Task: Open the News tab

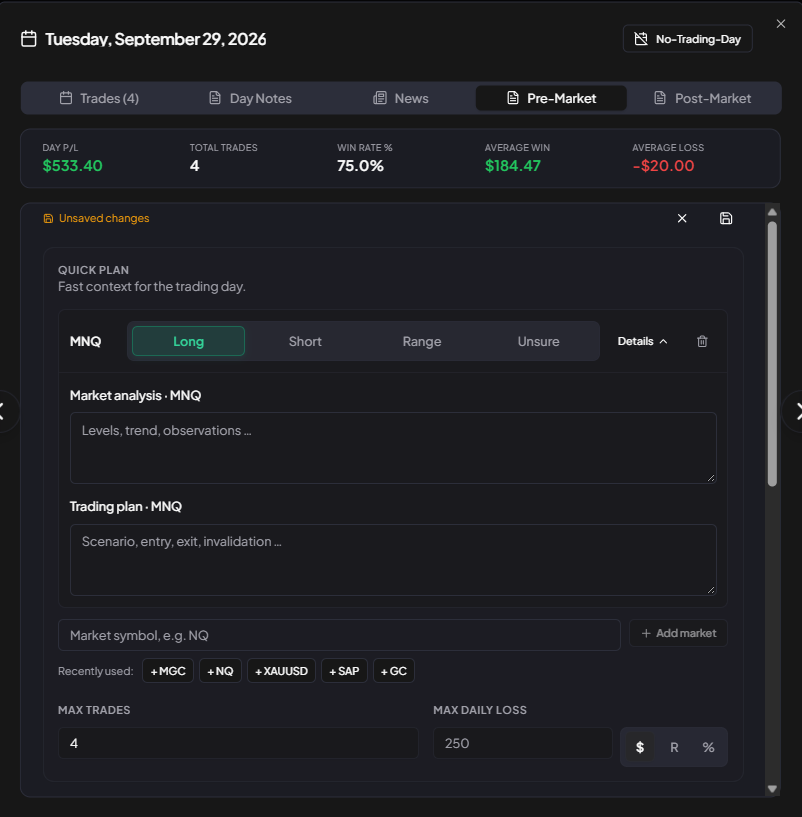Action: point(401,98)
